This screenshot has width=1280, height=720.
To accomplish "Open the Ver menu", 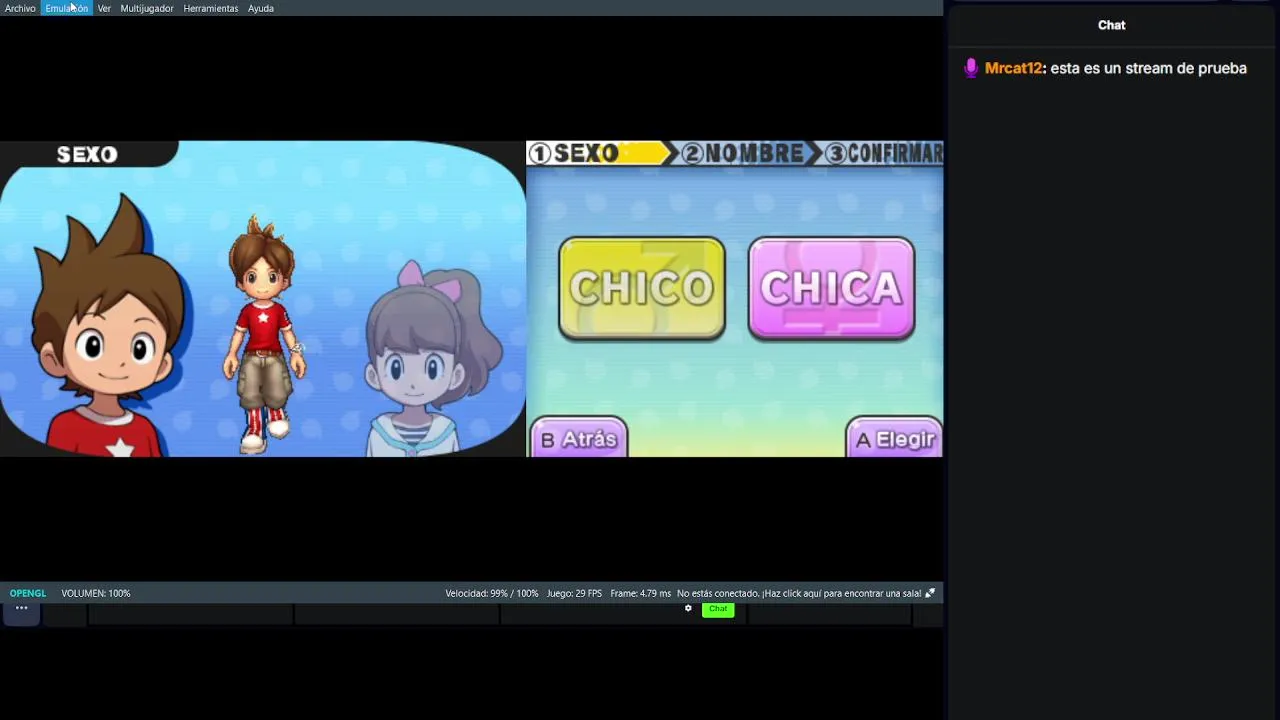I will point(104,8).
